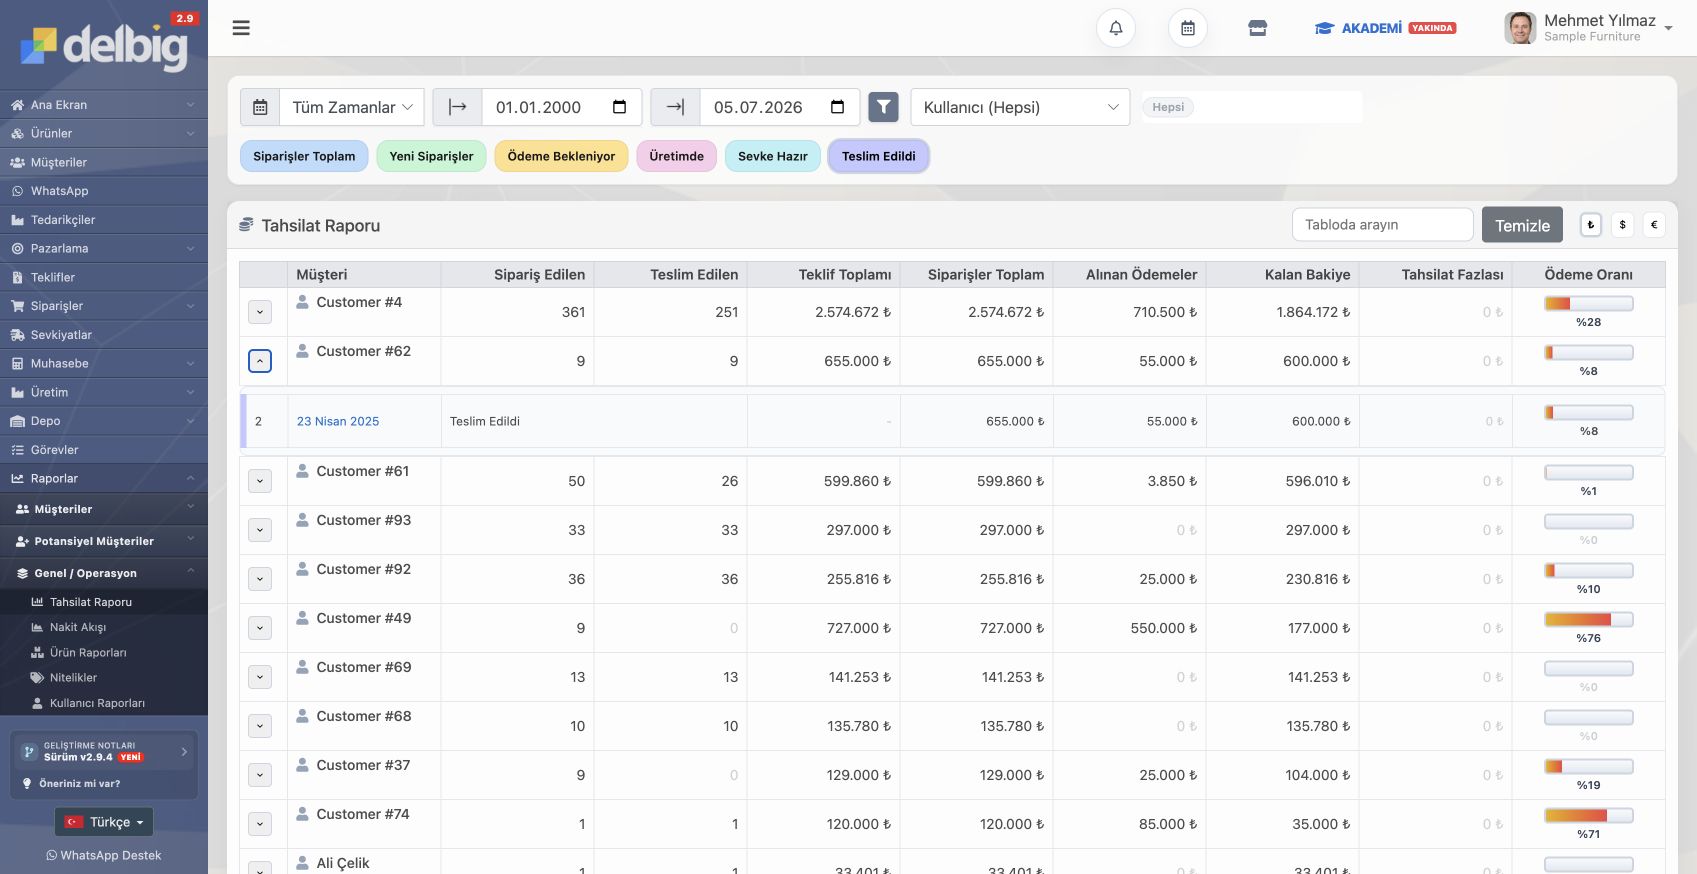Viewport: 1697px width, 874px height.
Task: Expand Müşteriler reports subsection
Action: coord(104,509)
